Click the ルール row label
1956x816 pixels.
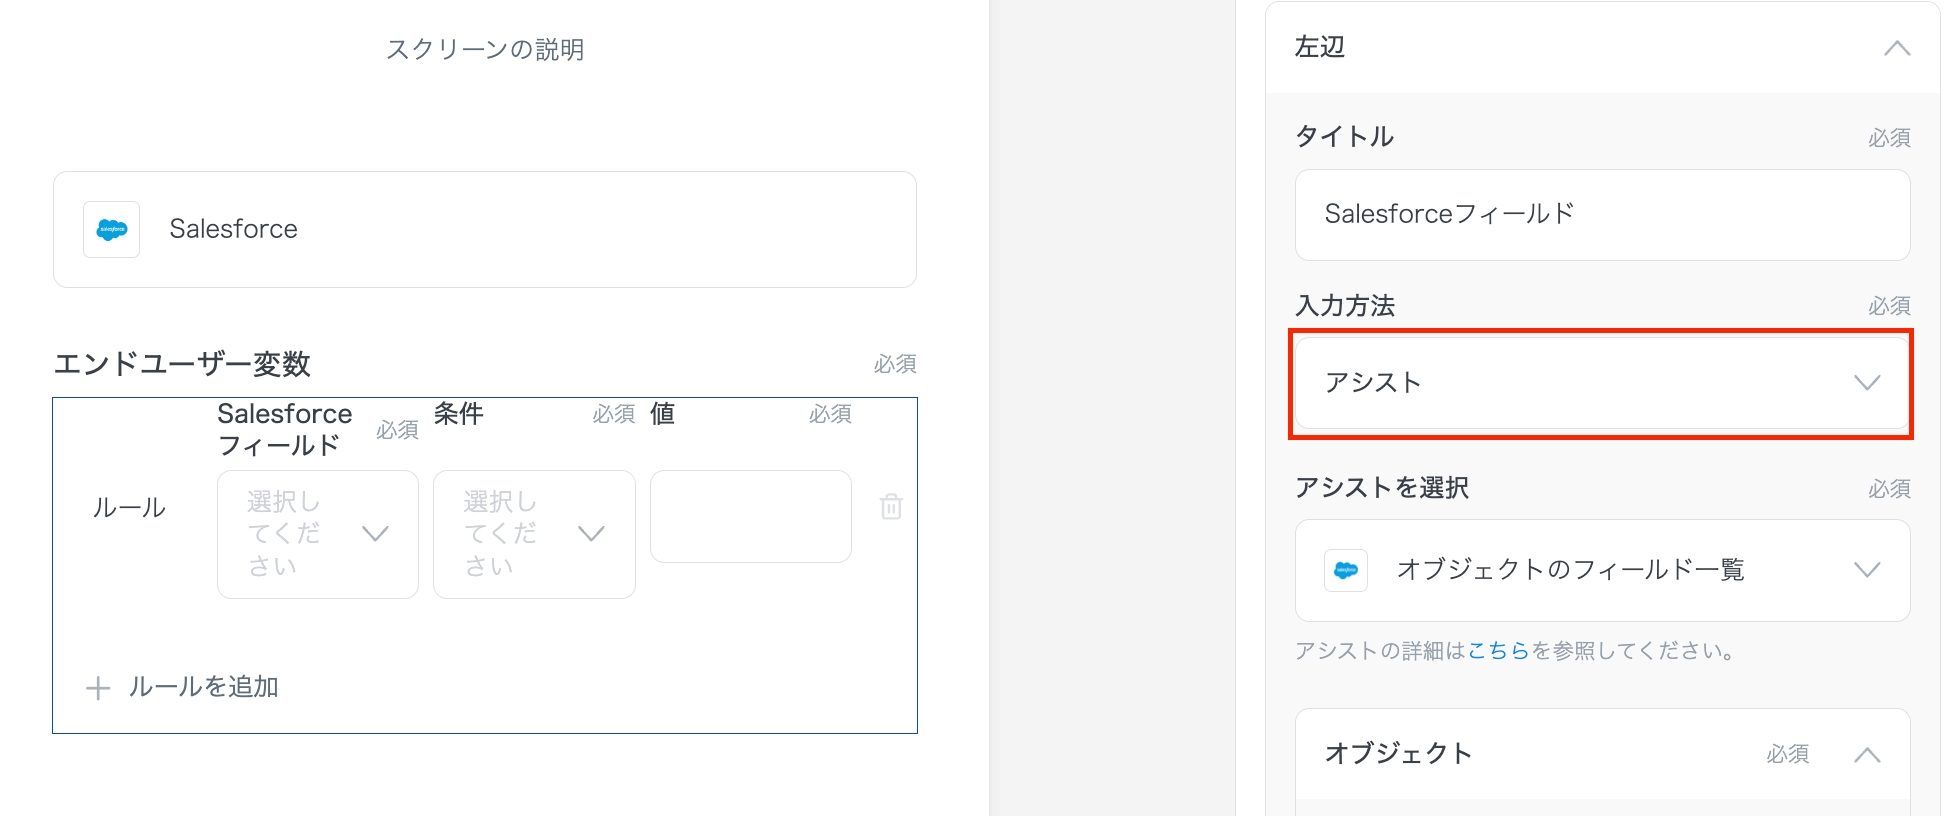pos(129,508)
